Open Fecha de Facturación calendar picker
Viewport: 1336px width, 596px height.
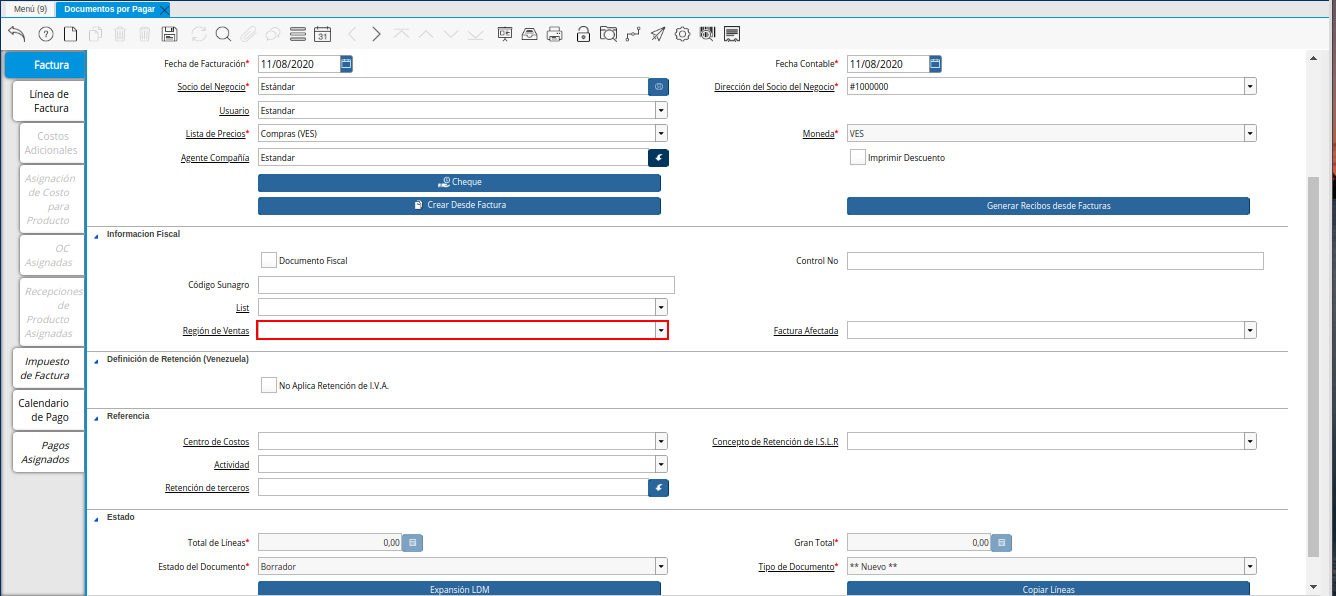pos(346,64)
